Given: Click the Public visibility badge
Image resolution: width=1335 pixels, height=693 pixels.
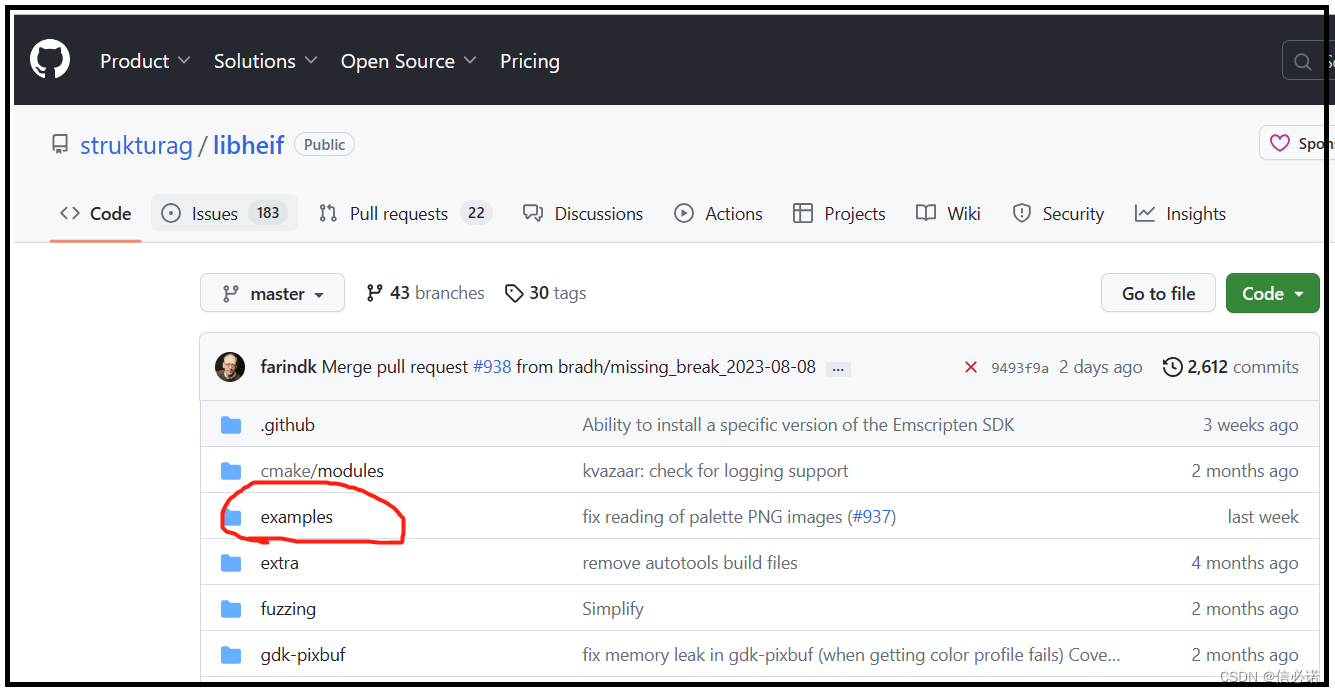Looking at the screenshot, I should pyautogui.click(x=325, y=145).
